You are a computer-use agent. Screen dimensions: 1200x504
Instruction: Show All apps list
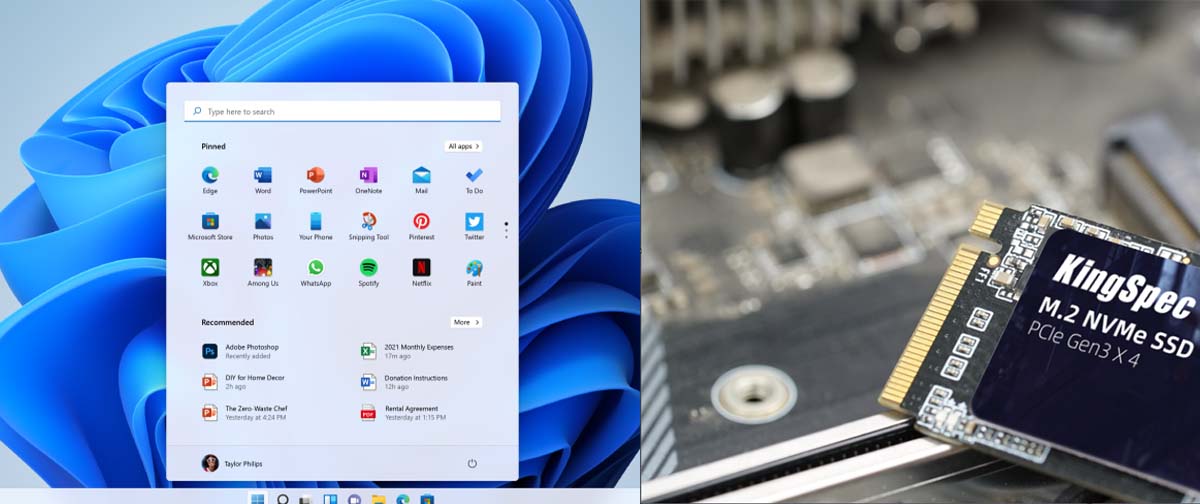(463, 146)
